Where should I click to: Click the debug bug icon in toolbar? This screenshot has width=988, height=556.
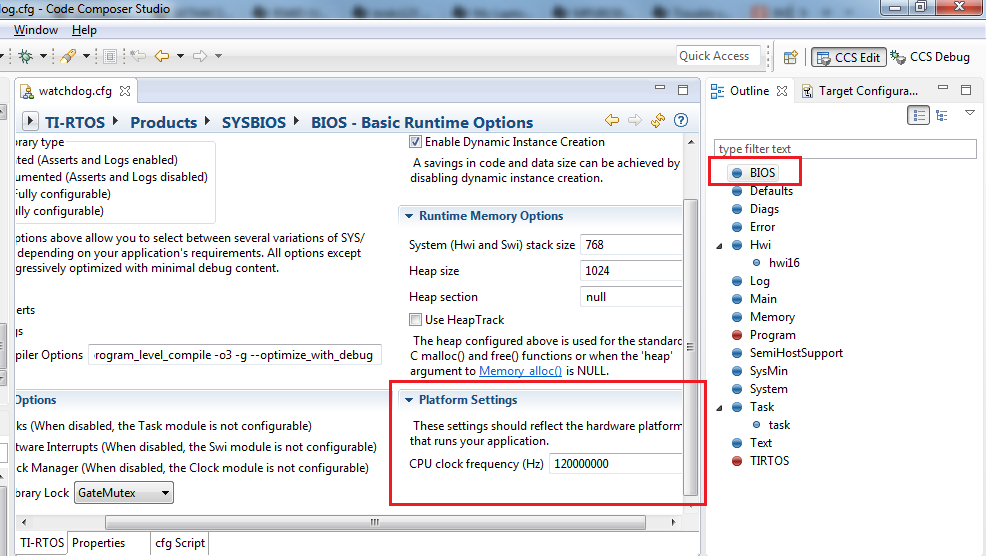coord(26,56)
